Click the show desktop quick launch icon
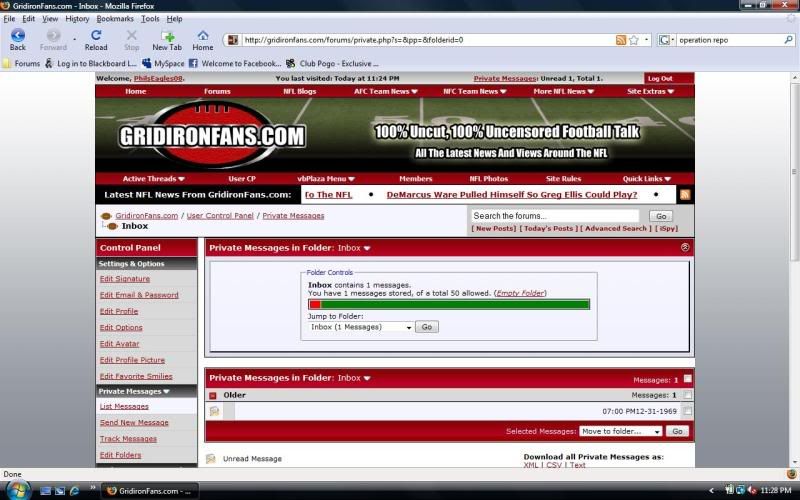 45,491
